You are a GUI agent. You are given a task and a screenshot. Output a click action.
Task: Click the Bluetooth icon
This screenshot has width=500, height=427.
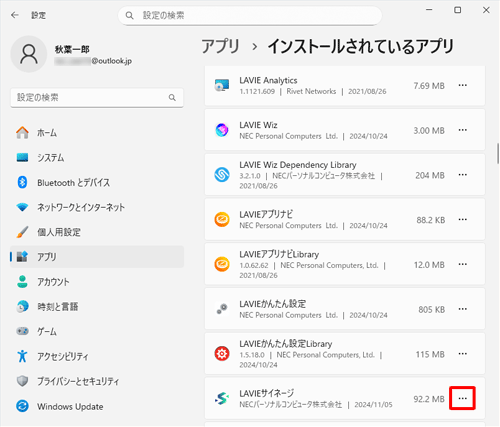point(22,182)
